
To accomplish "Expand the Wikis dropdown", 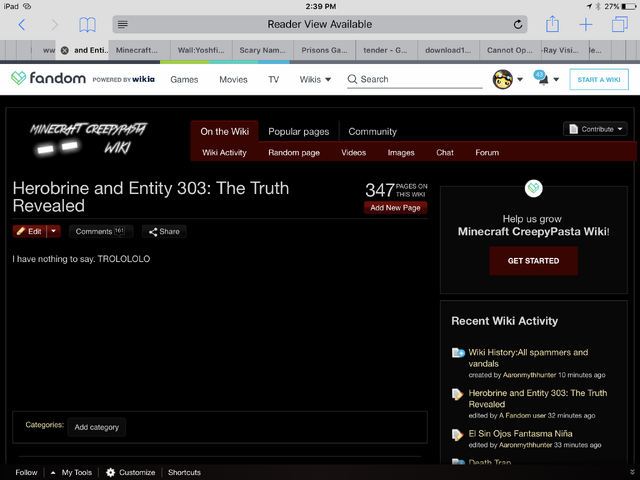I will pos(315,80).
